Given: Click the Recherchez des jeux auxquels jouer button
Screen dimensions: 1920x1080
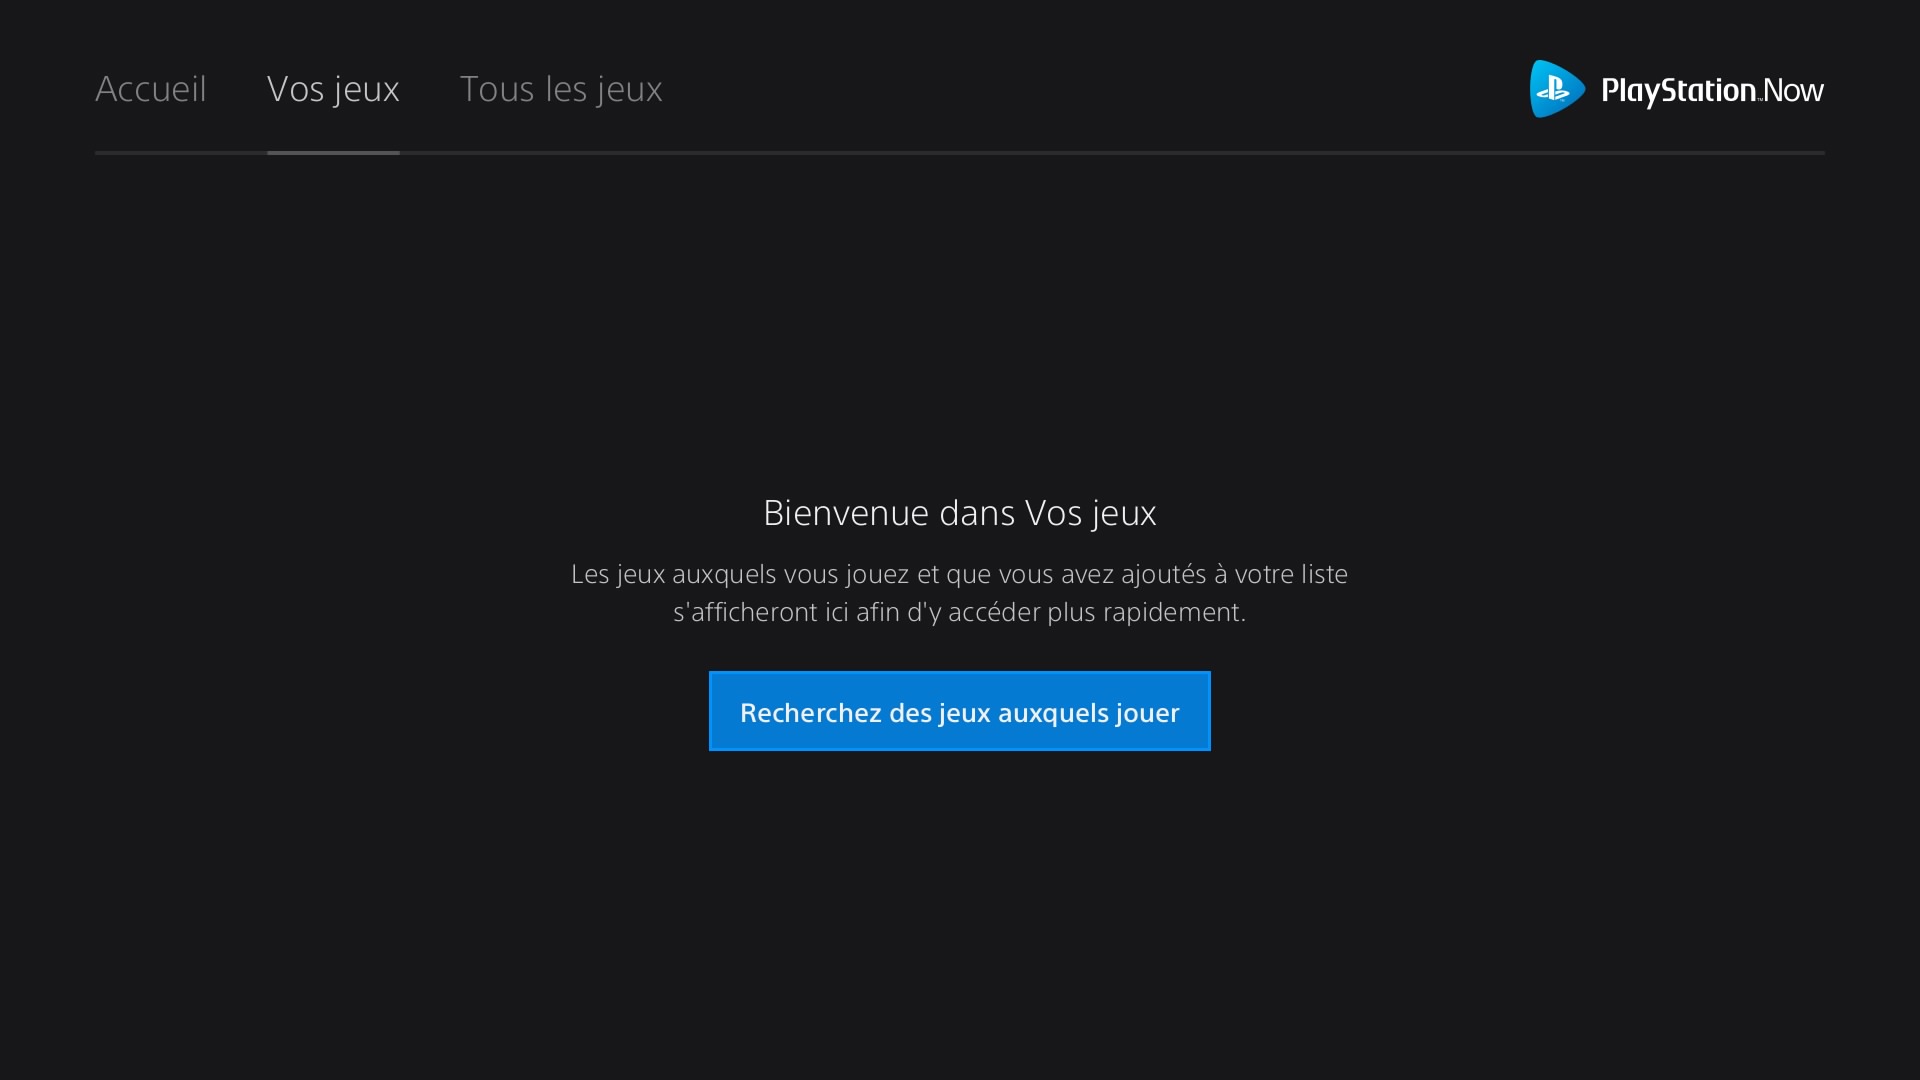Looking at the screenshot, I should pyautogui.click(x=960, y=711).
